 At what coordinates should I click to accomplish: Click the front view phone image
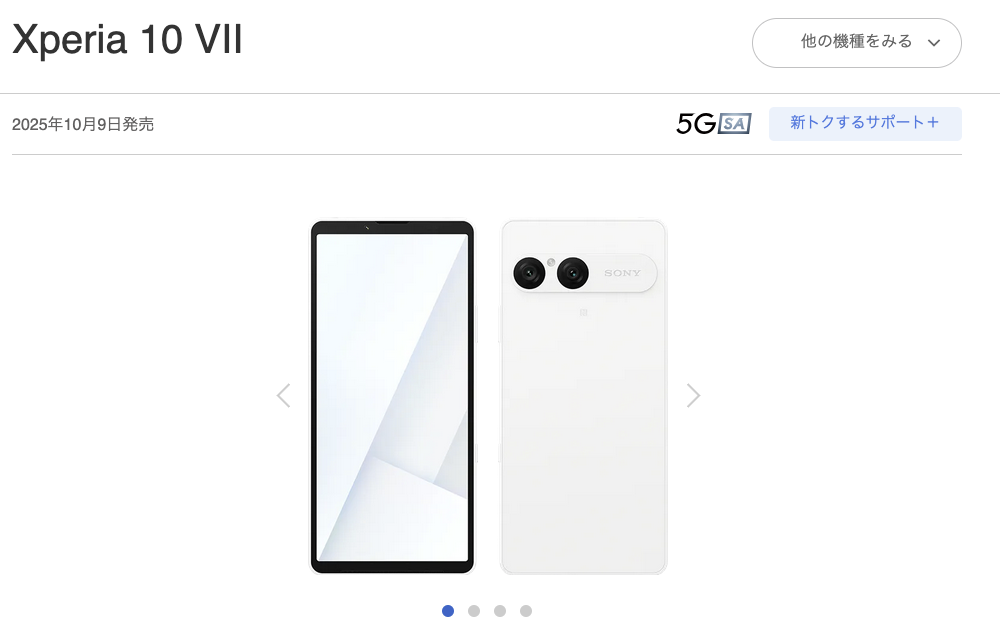point(392,397)
